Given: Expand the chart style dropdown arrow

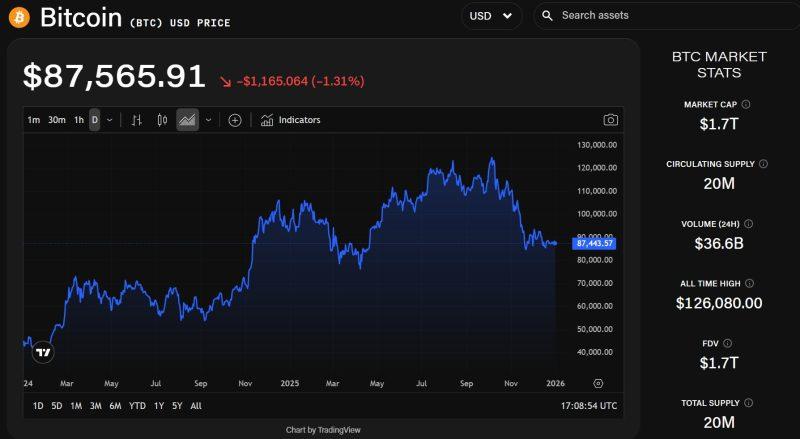Looking at the screenshot, I should coord(208,120).
